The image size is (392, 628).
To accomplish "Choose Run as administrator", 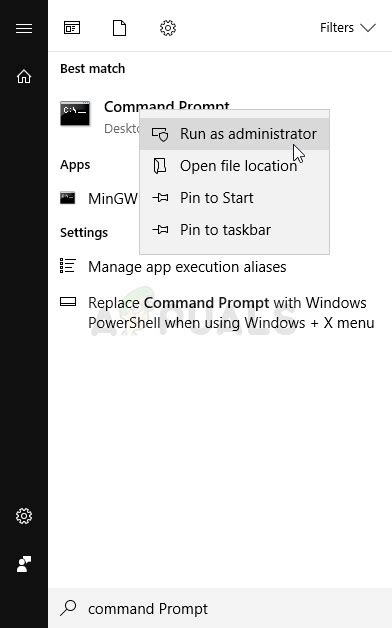I will (x=234, y=134).
